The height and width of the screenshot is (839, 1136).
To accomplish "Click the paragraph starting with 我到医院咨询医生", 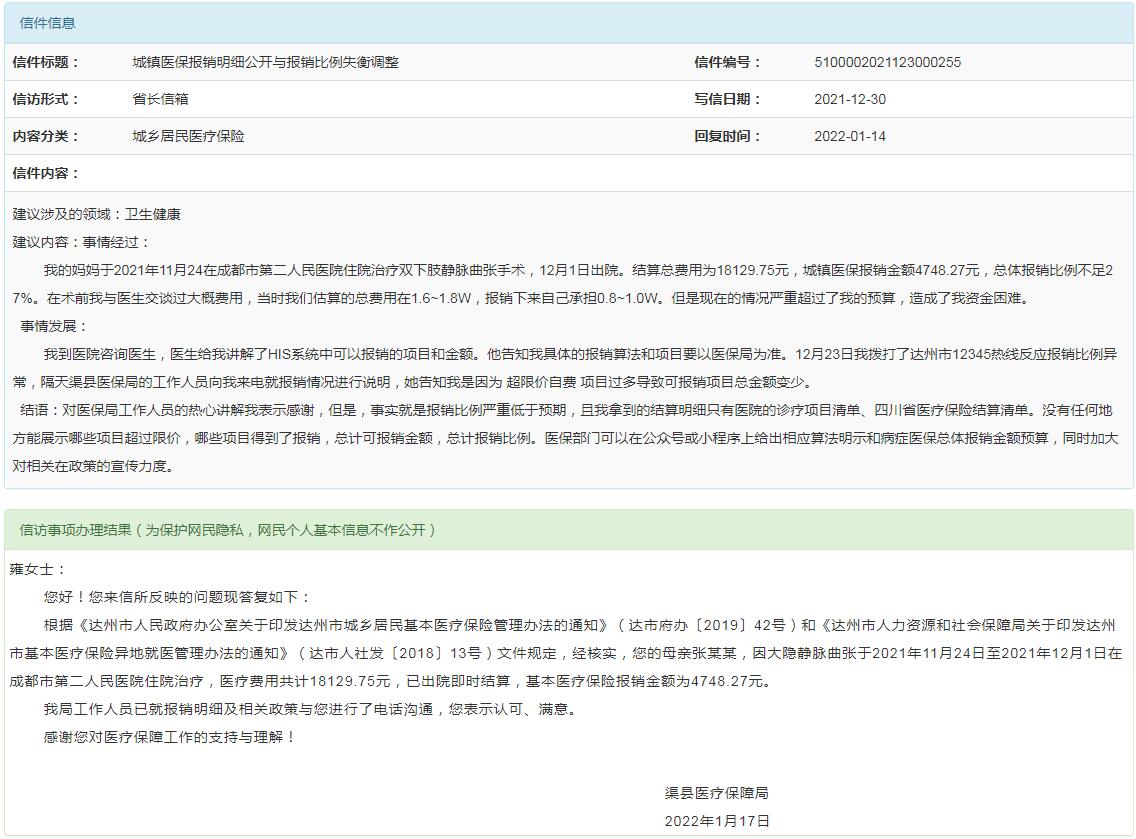I will (564, 368).
